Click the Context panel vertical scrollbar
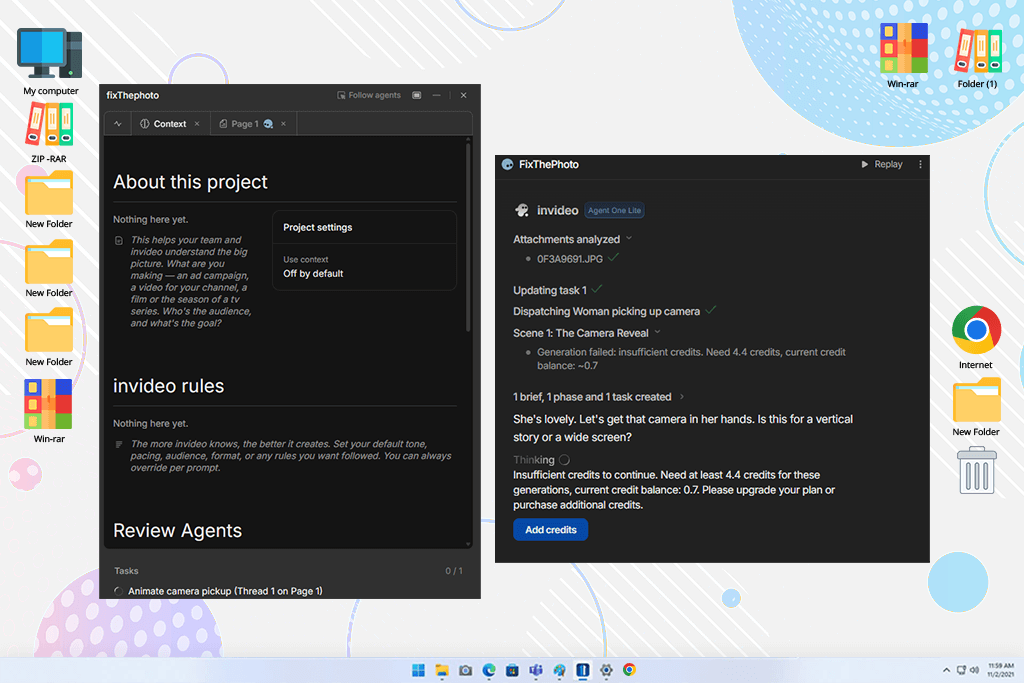 [x=468, y=235]
